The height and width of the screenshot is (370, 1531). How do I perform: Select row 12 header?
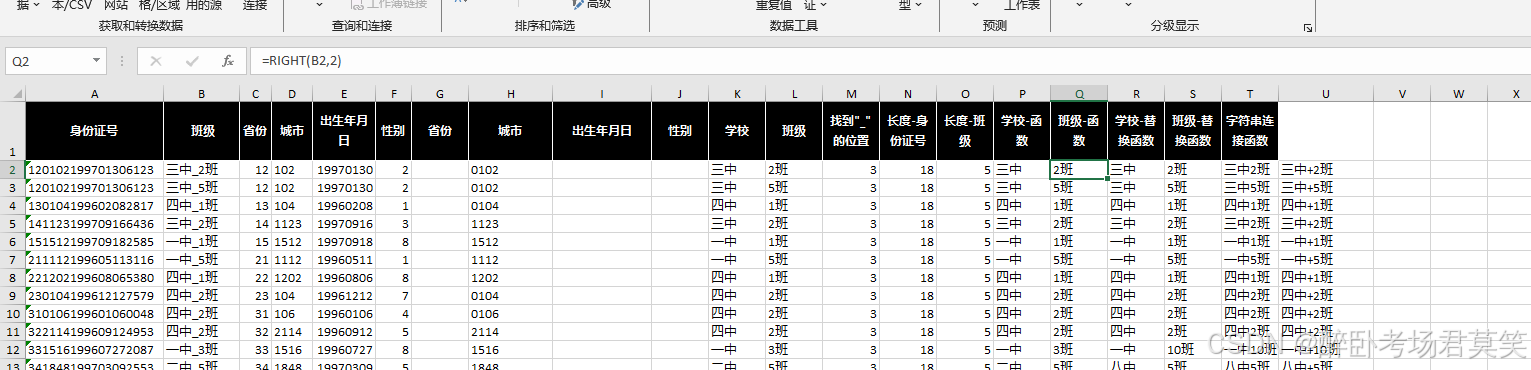(13, 350)
